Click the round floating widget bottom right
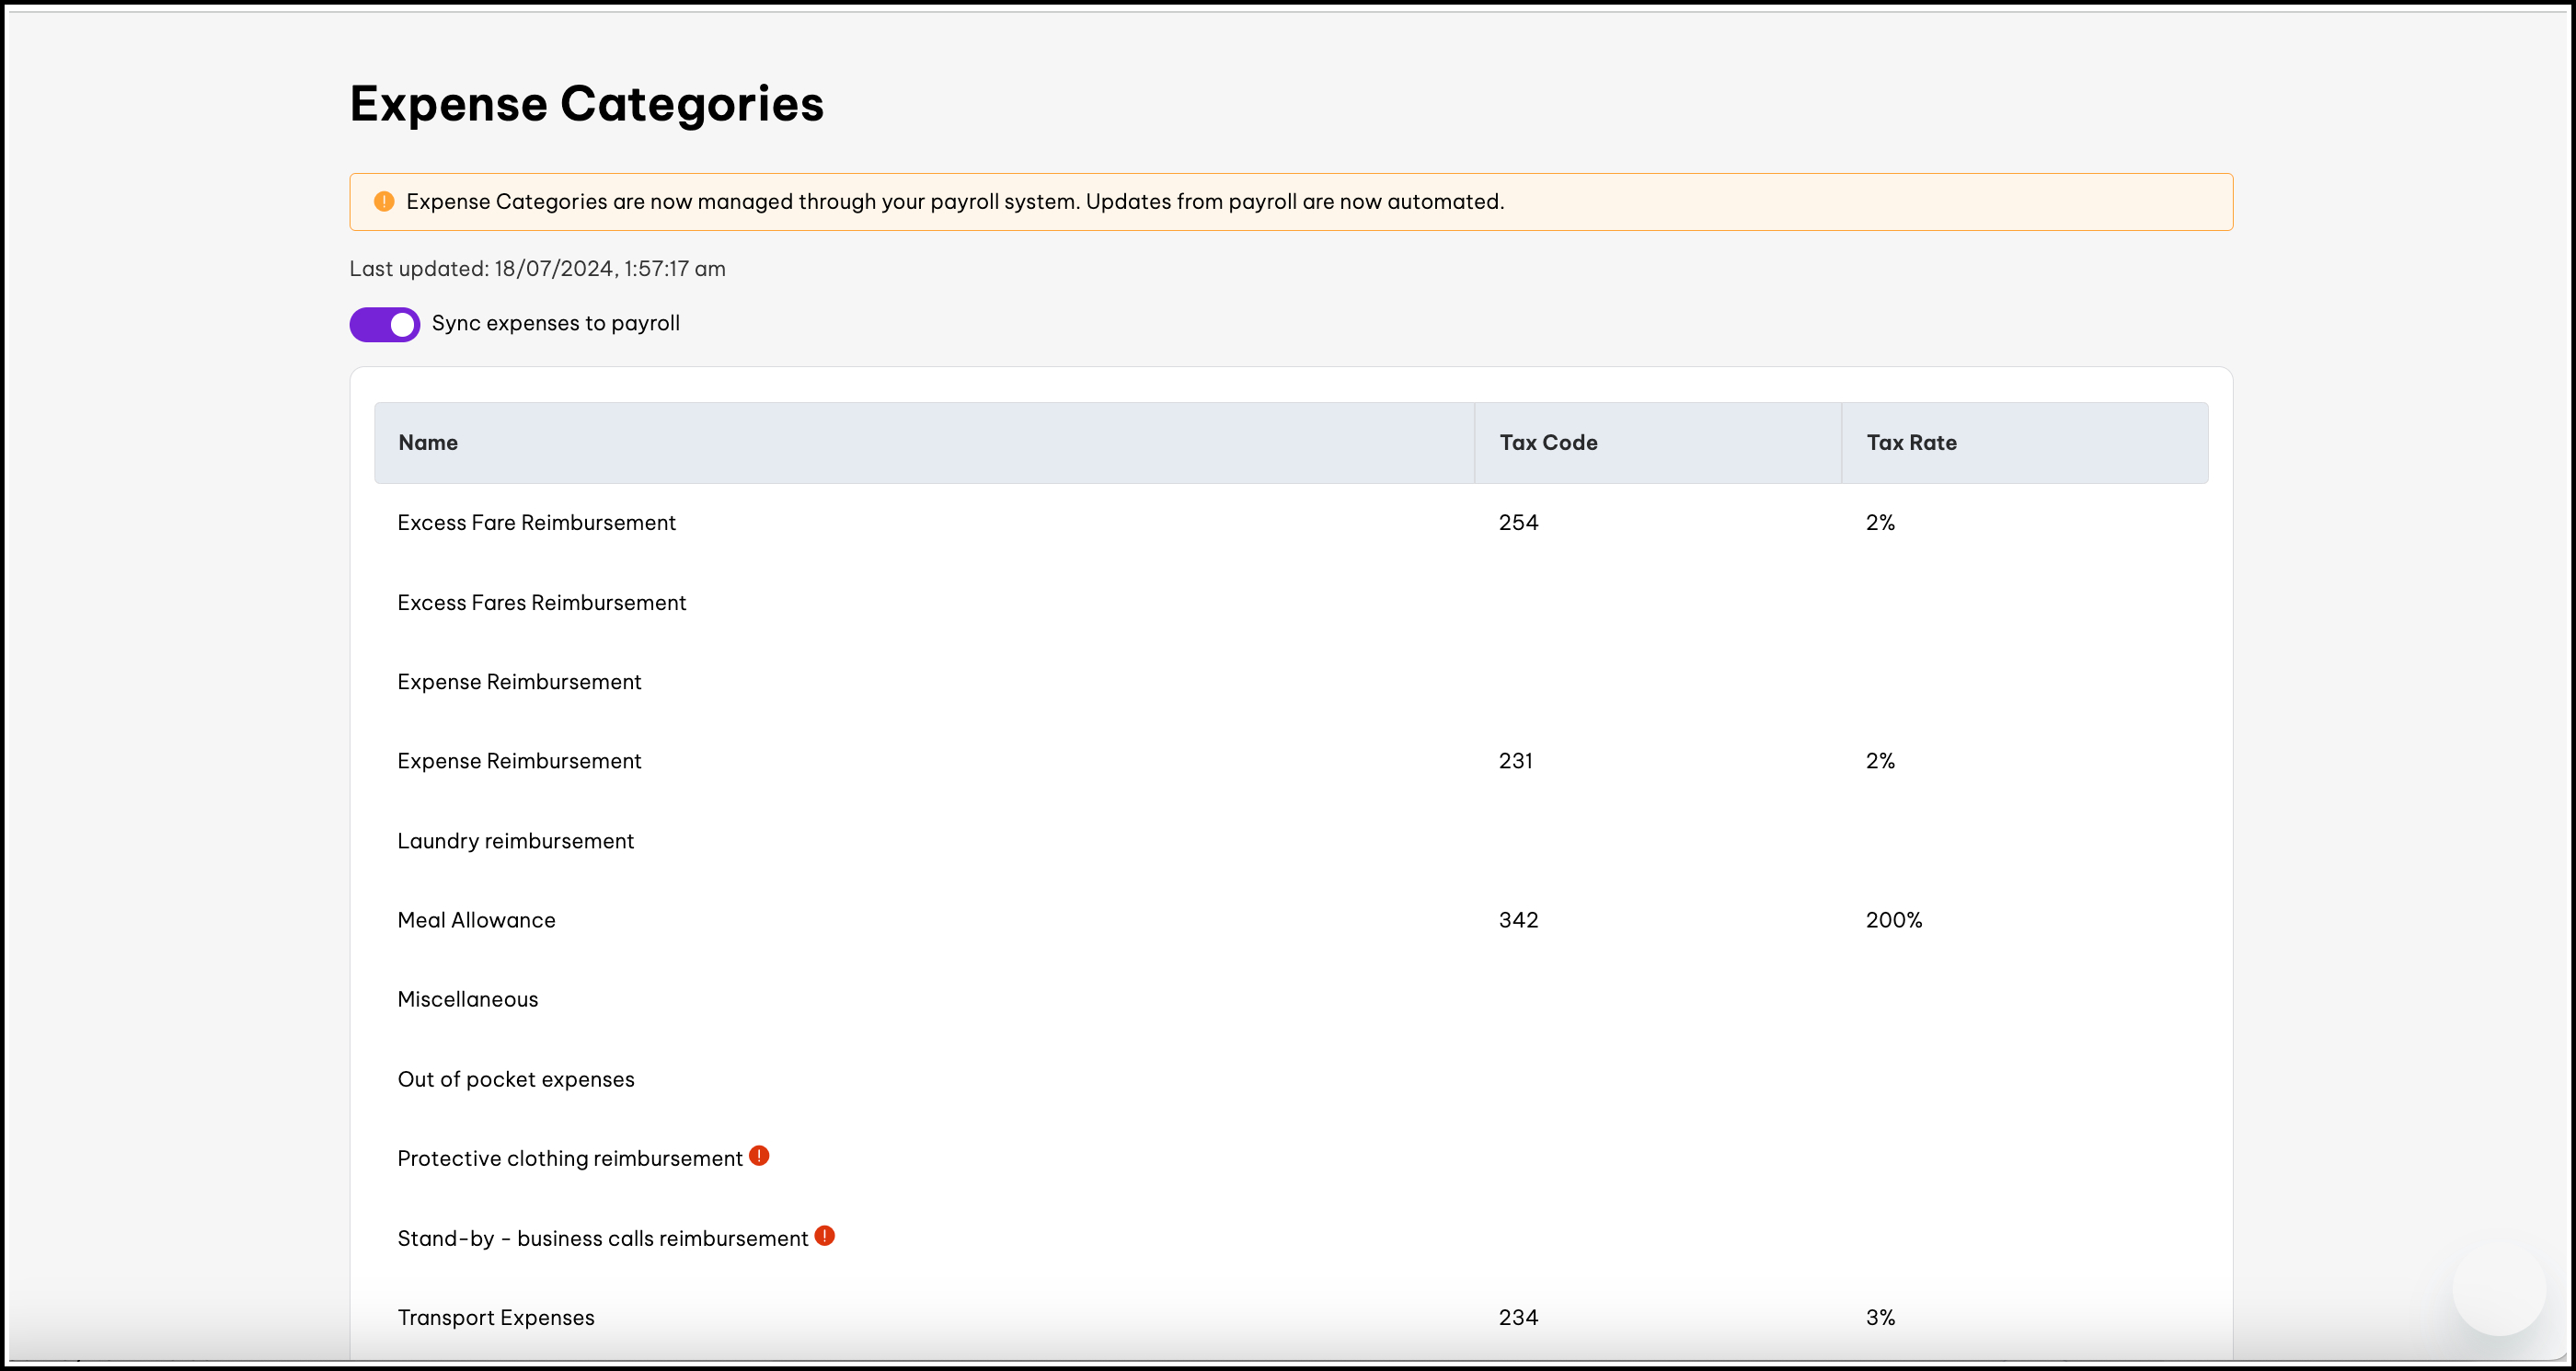 (x=2498, y=1289)
